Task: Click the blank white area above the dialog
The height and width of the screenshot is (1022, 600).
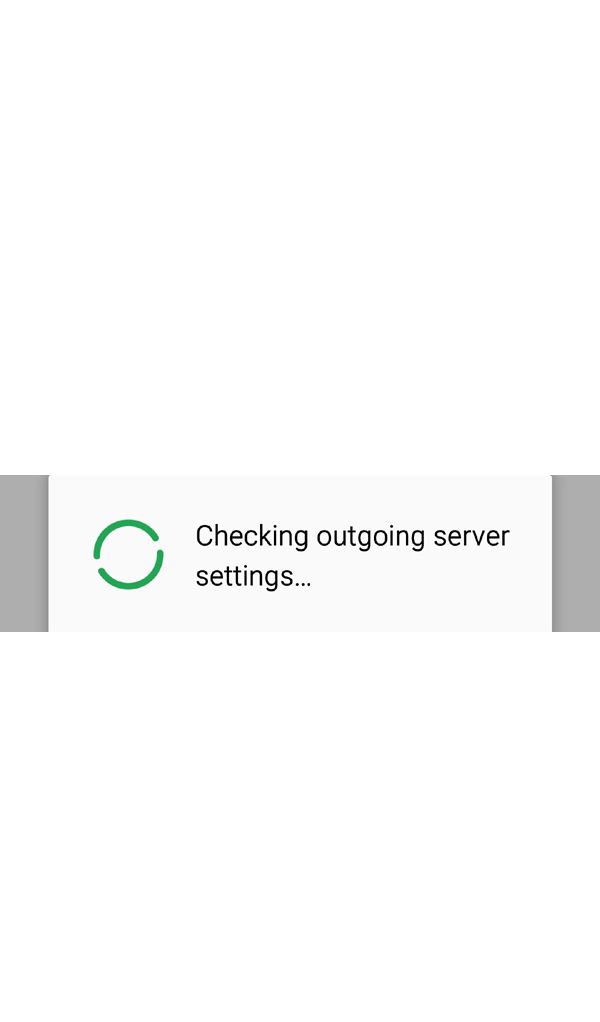Action: pos(300,237)
